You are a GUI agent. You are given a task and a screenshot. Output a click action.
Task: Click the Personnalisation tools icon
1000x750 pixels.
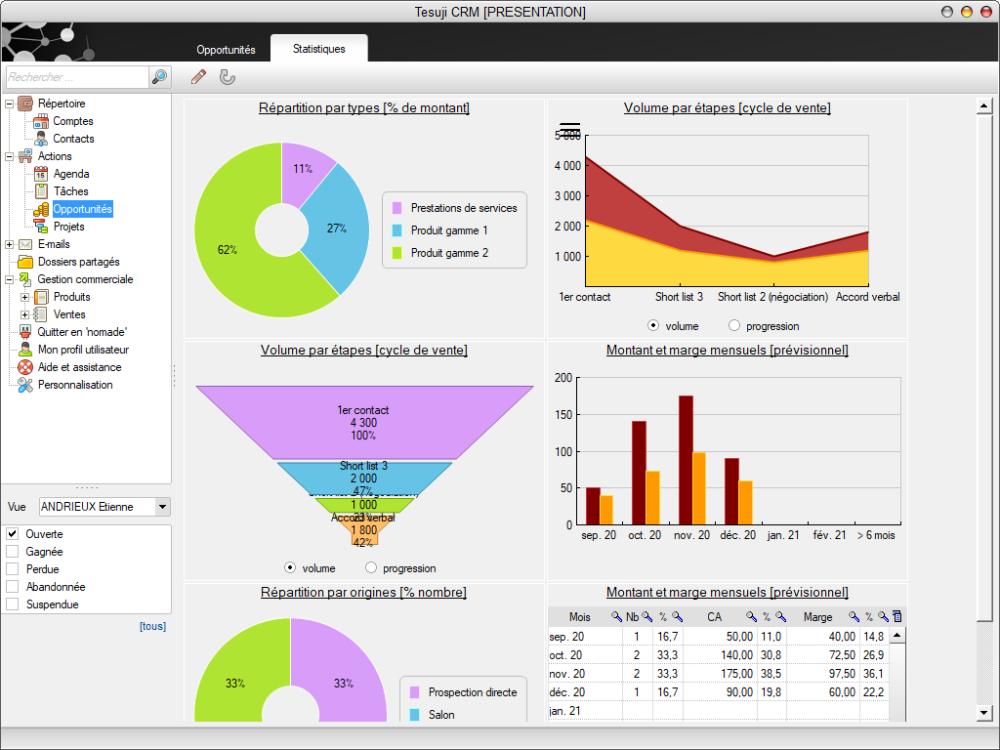pyautogui.click(x=26, y=385)
